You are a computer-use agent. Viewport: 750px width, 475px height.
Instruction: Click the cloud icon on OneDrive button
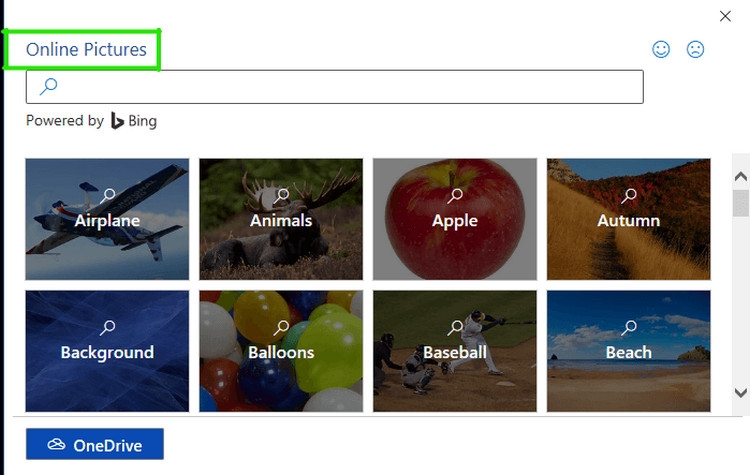56,444
